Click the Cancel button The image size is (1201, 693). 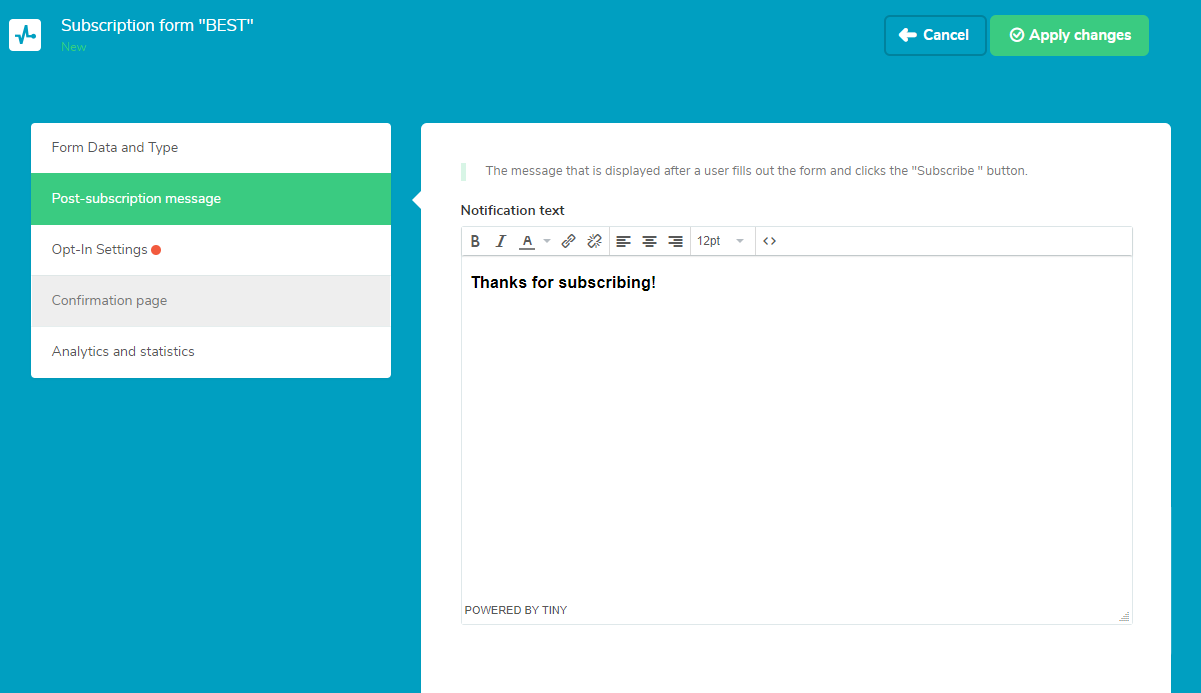click(x=935, y=35)
